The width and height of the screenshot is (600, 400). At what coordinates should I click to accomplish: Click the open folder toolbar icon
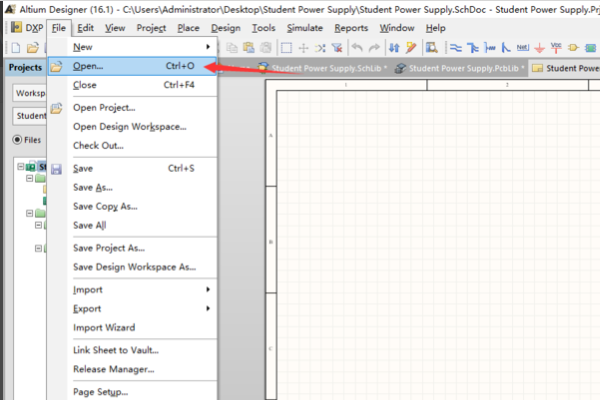pos(32,47)
